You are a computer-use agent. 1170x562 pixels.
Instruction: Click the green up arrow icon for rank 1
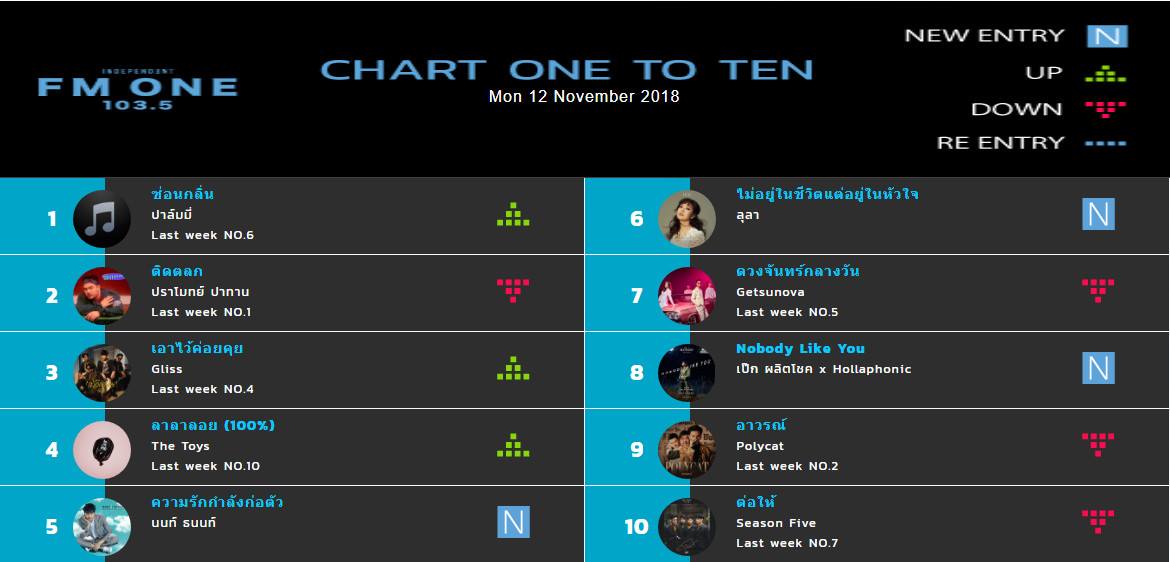point(513,214)
